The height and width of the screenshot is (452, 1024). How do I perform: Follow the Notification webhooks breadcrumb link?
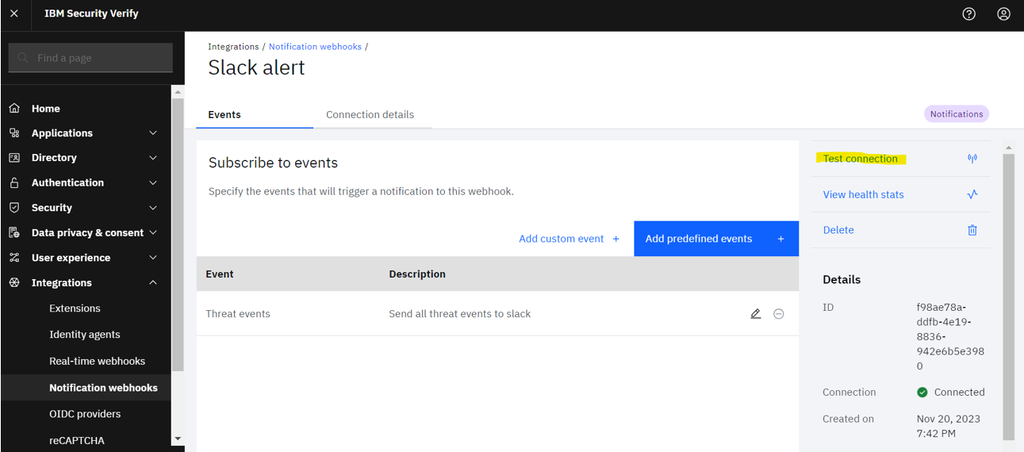coord(315,47)
